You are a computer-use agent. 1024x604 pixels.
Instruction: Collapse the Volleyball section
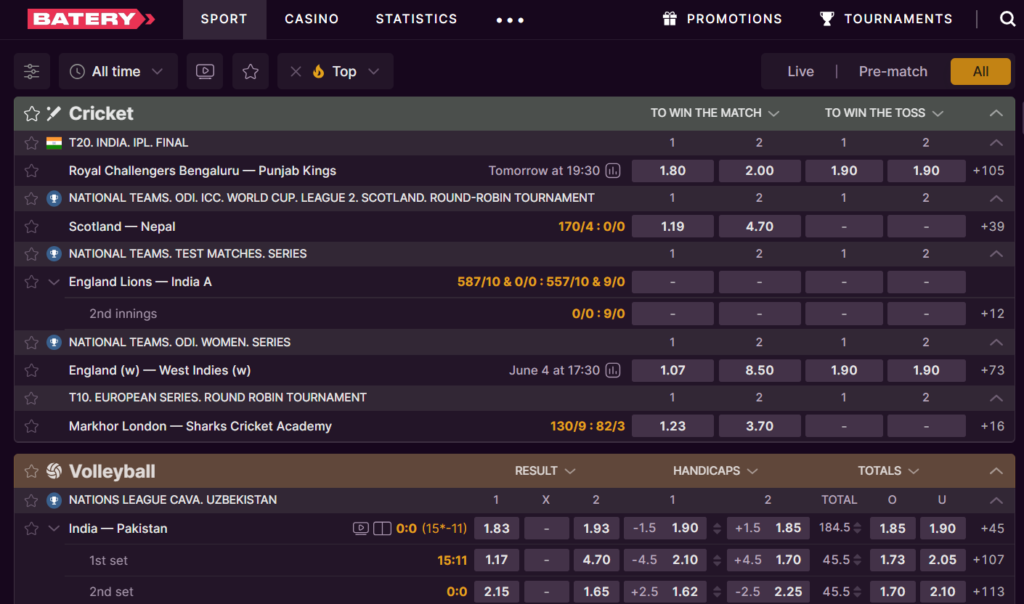pyautogui.click(x=996, y=470)
